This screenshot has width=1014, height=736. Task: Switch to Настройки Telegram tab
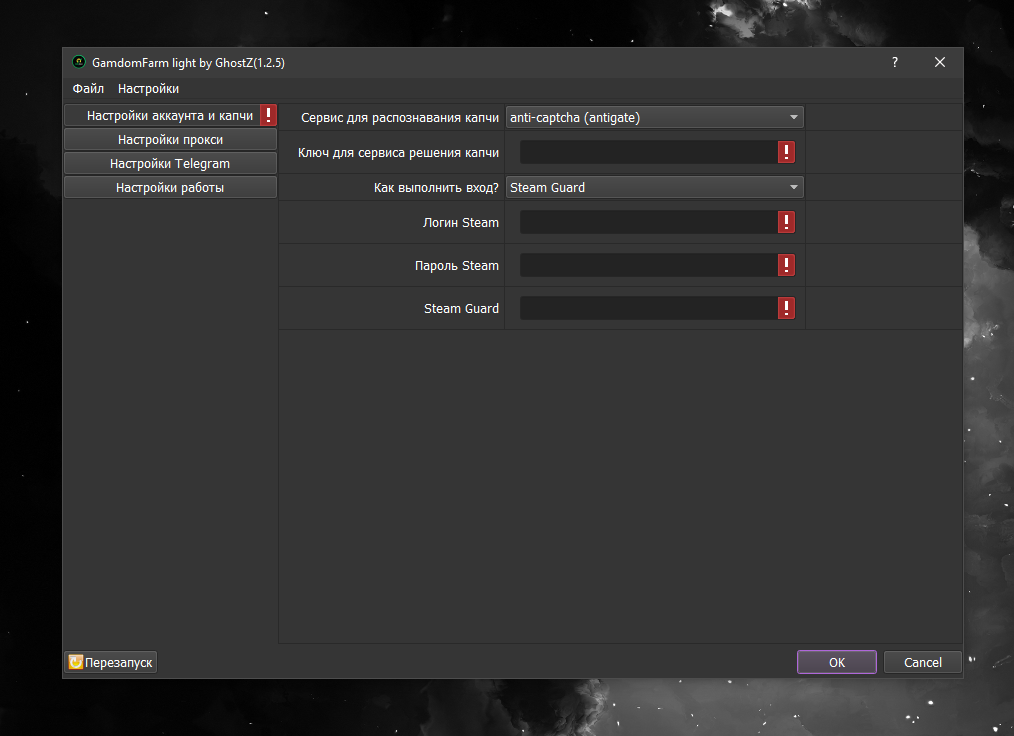tap(170, 163)
